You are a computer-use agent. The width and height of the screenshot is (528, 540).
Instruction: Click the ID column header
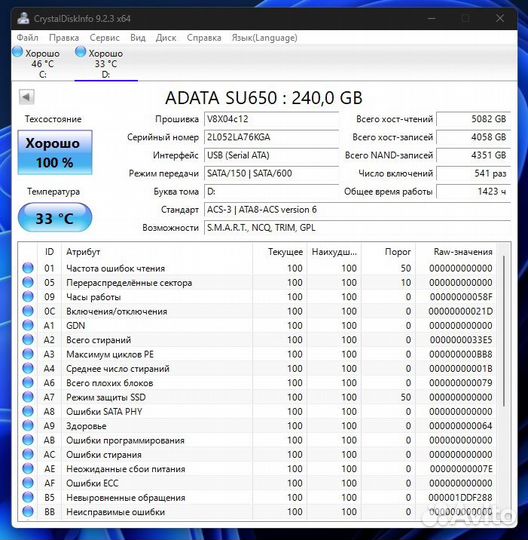point(49,252)
